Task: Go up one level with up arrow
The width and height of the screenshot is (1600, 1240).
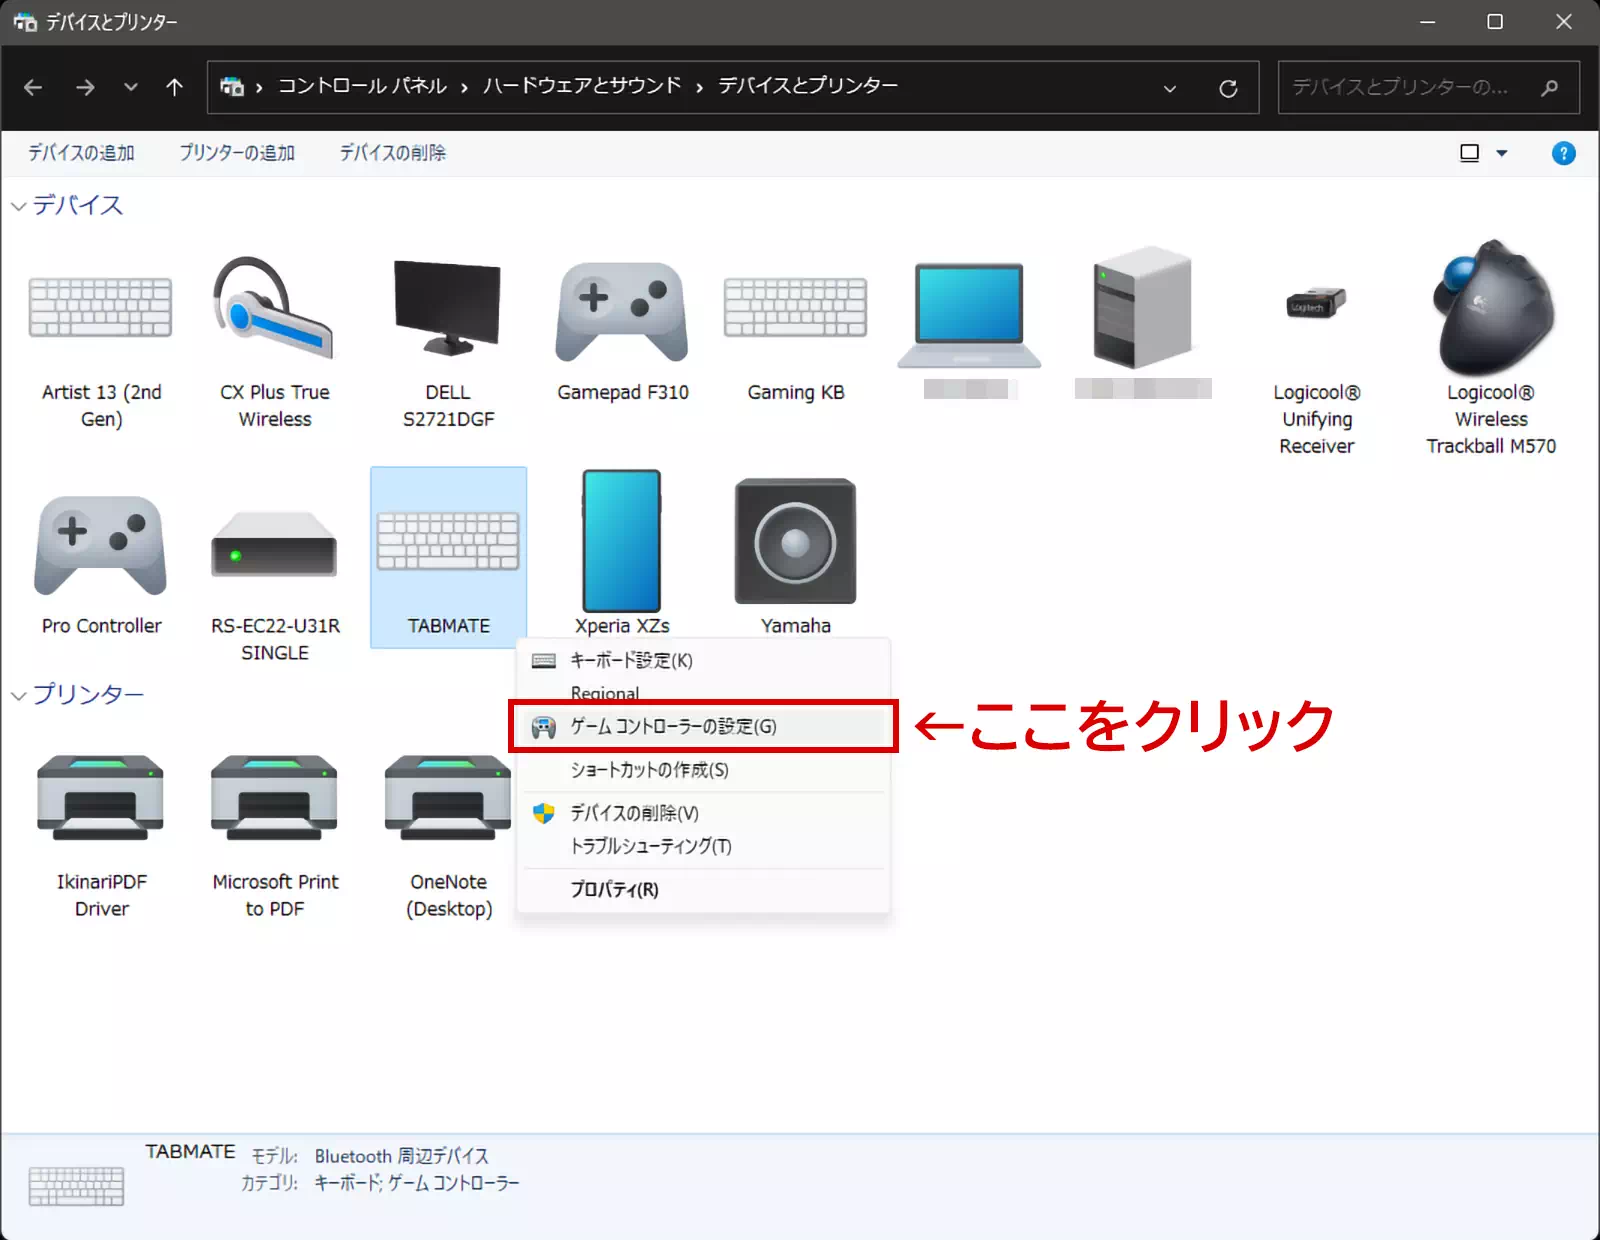Action: pyautogui.click(x=174, y=88)
